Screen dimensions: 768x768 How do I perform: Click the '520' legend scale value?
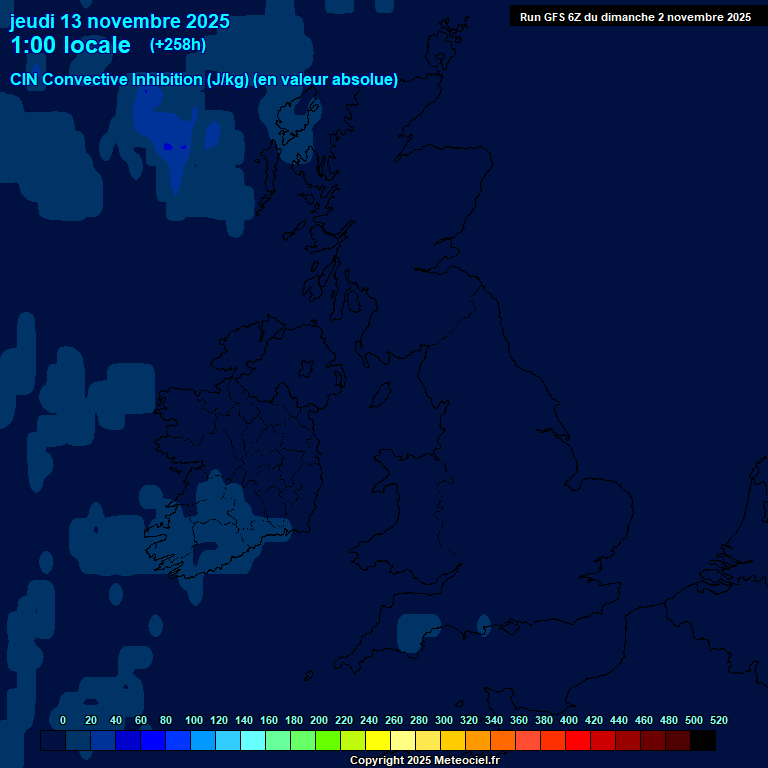pyautogui.click(x=718, y=720)
